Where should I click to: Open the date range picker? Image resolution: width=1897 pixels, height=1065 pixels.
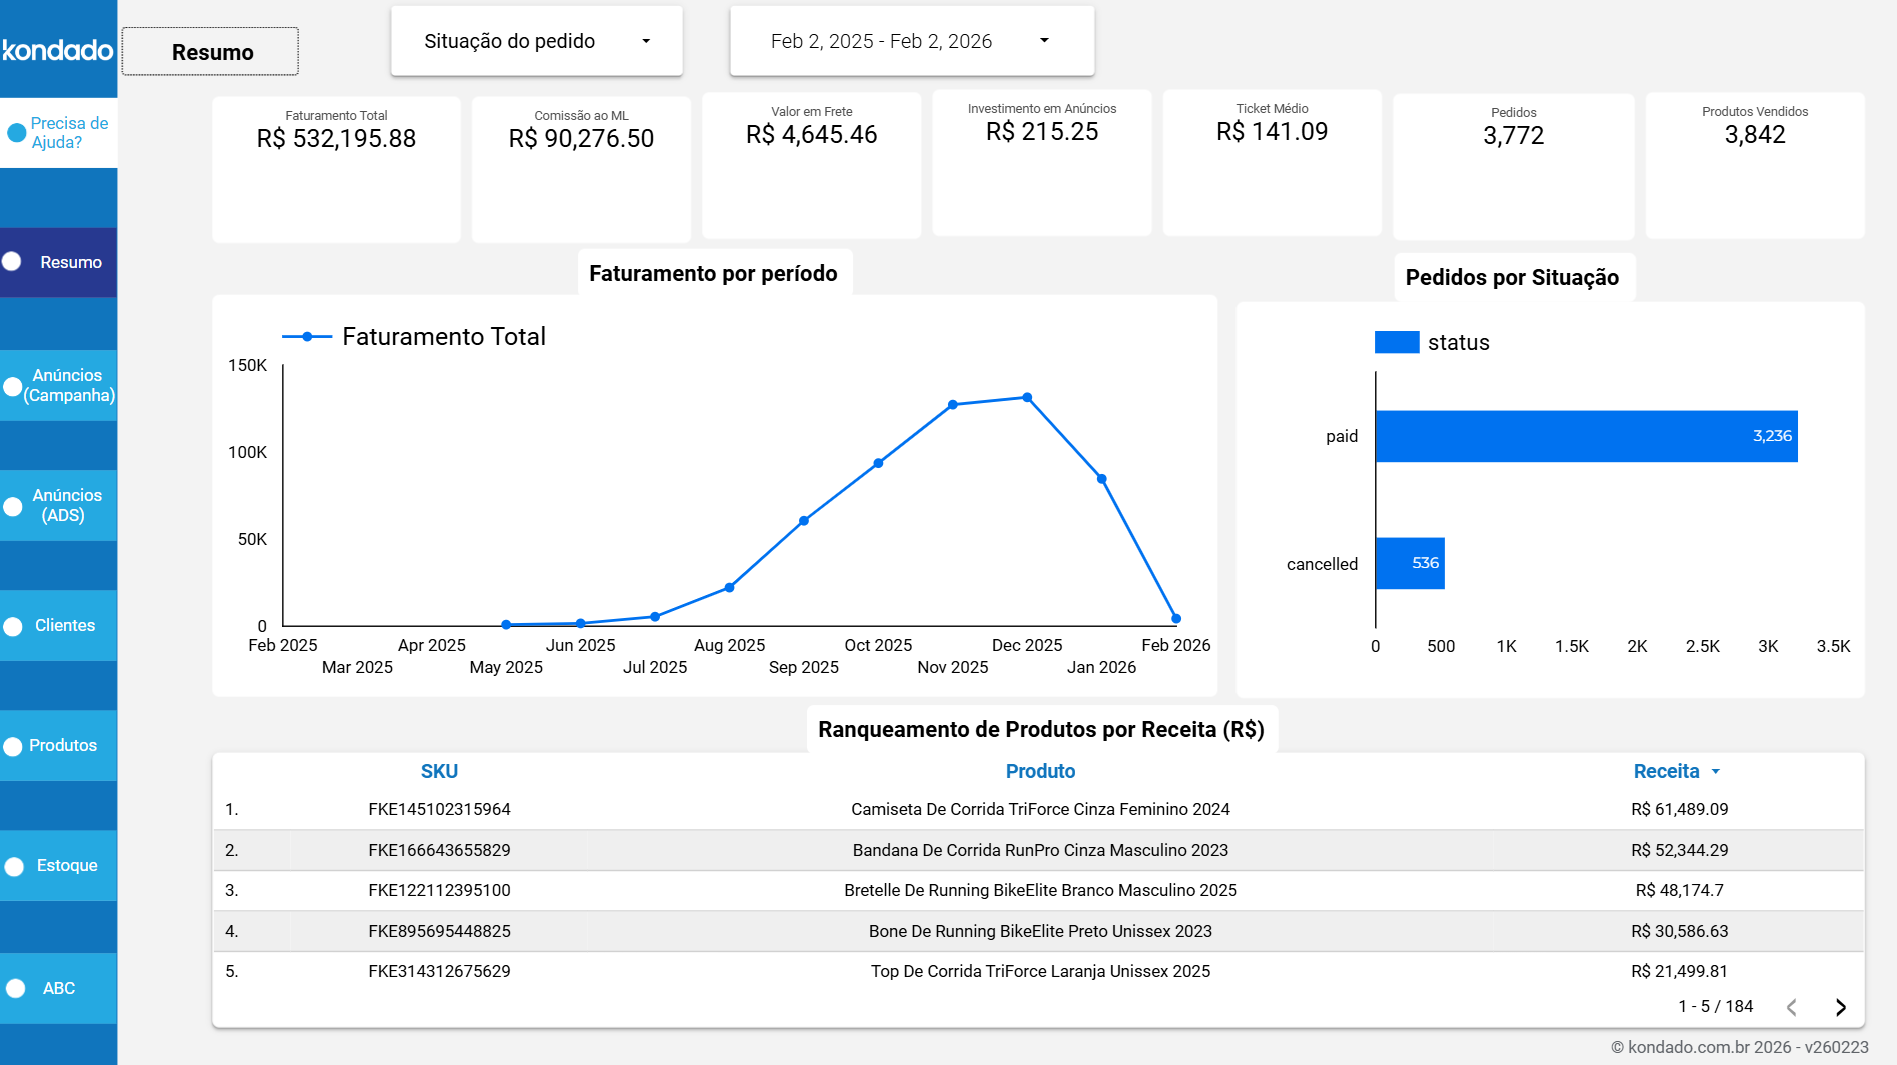tap(911, 40)
